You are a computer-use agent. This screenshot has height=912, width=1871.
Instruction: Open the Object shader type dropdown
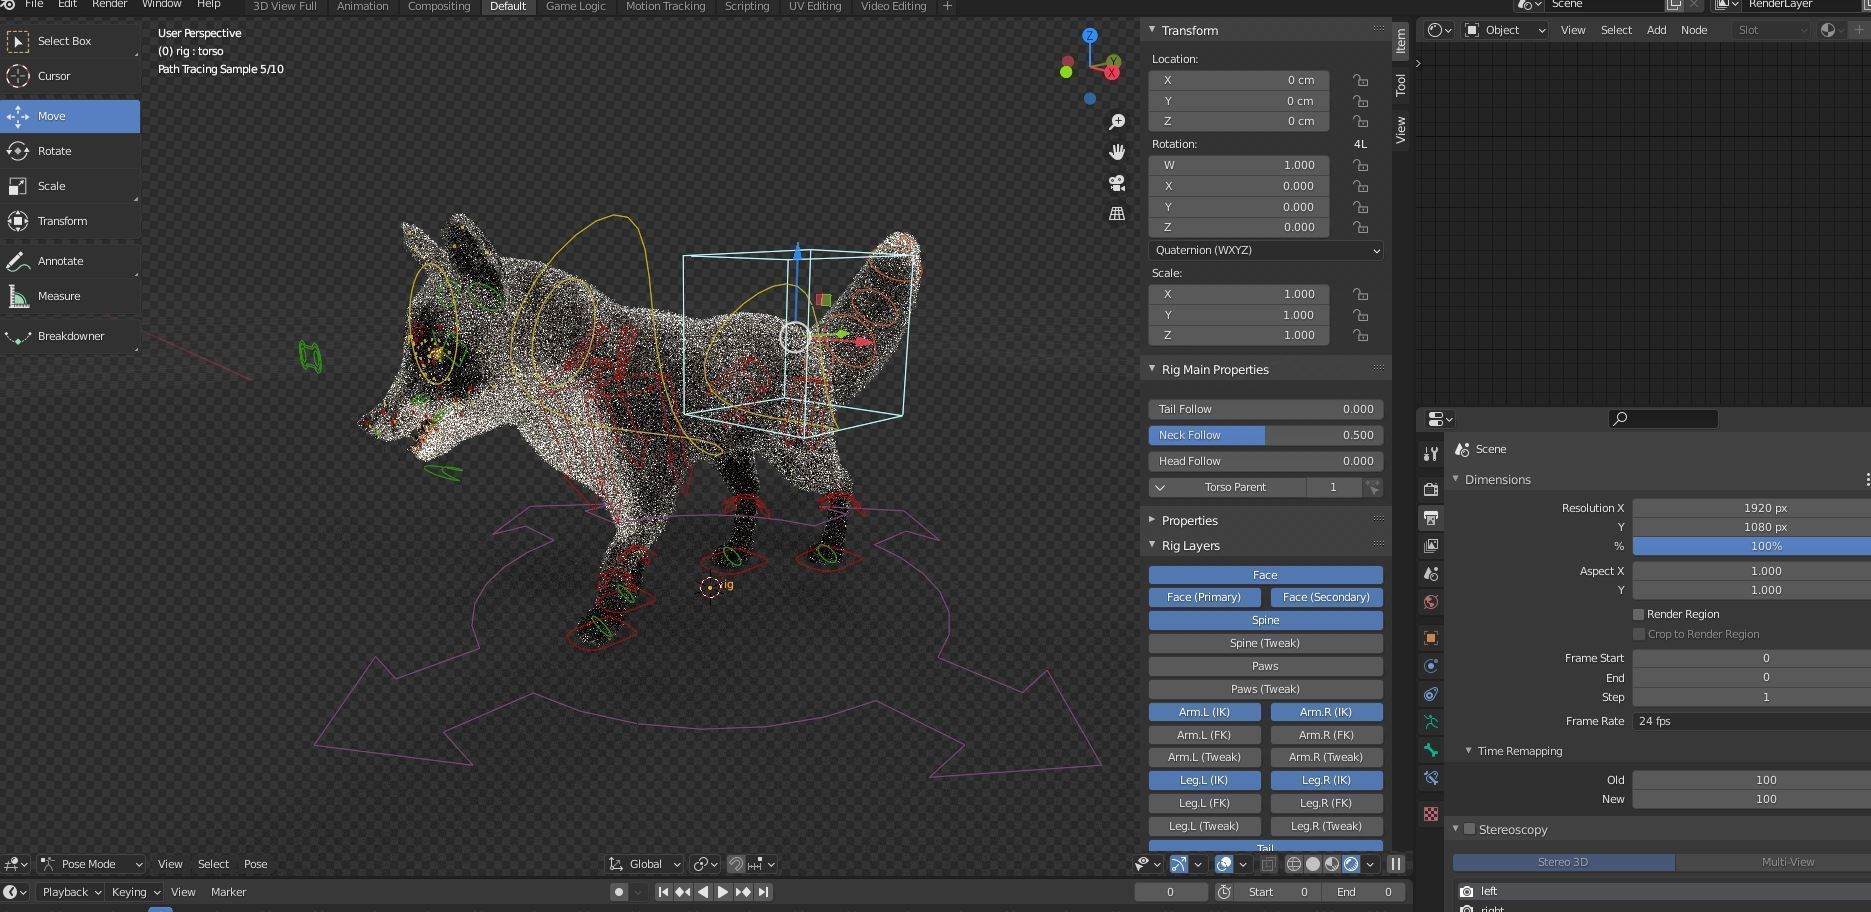[x=1505, y=30]
